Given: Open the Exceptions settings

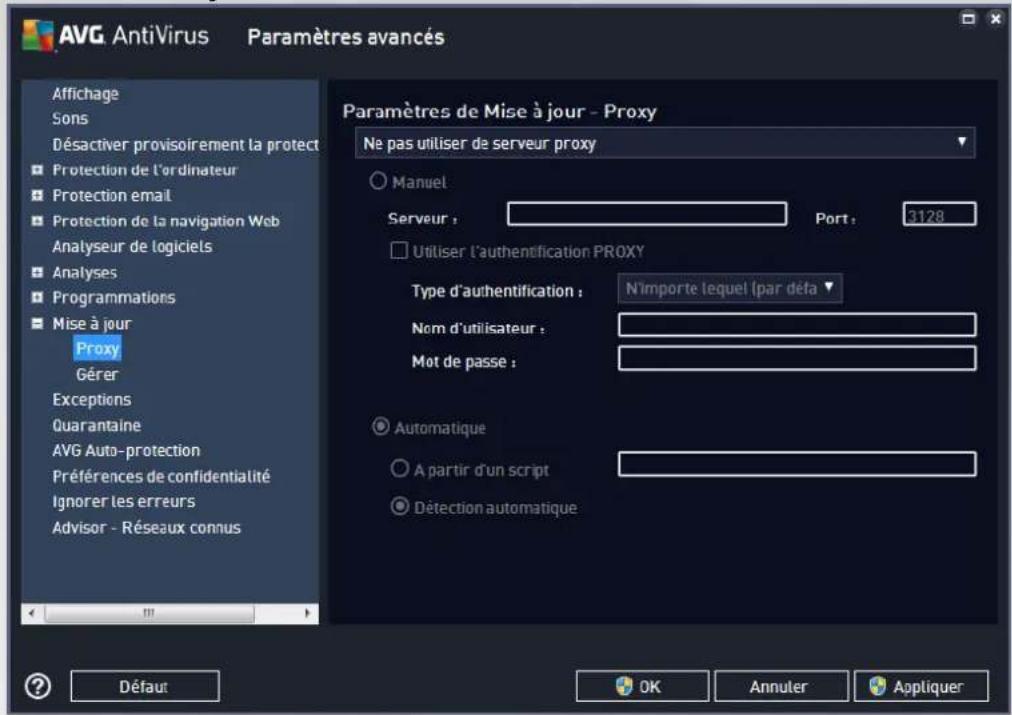Looking at the screenshot, I should (92, 400).
